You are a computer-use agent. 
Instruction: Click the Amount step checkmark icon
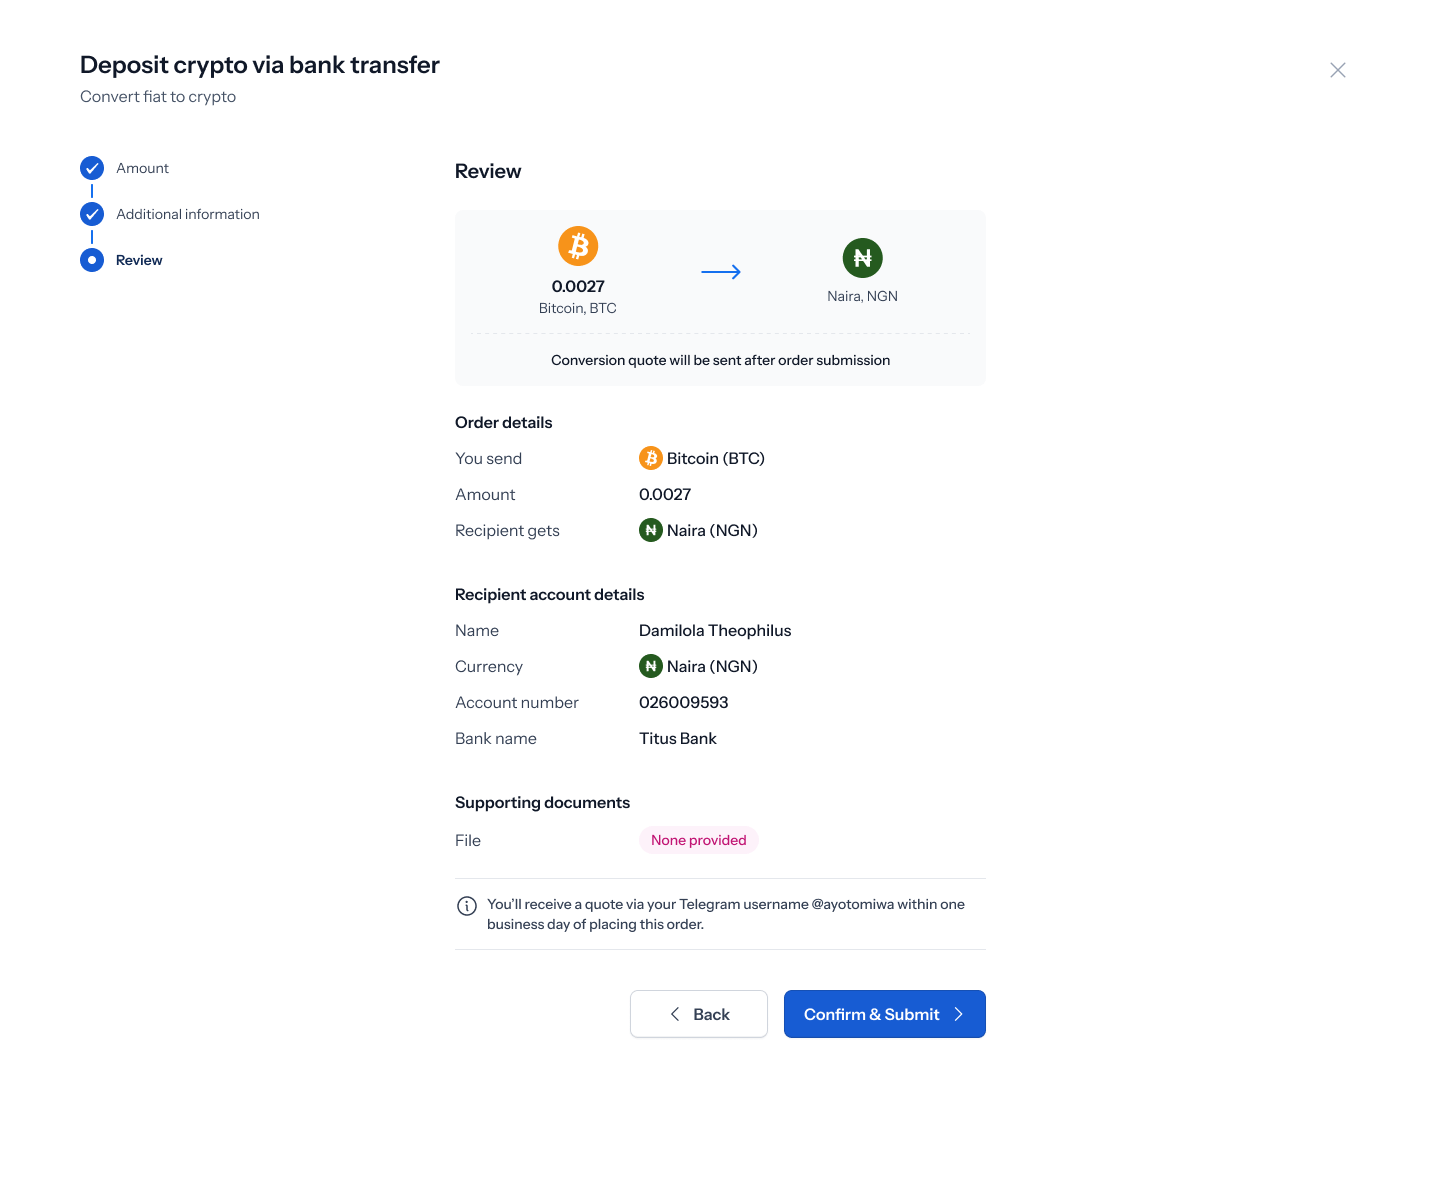tap(92, 168)
